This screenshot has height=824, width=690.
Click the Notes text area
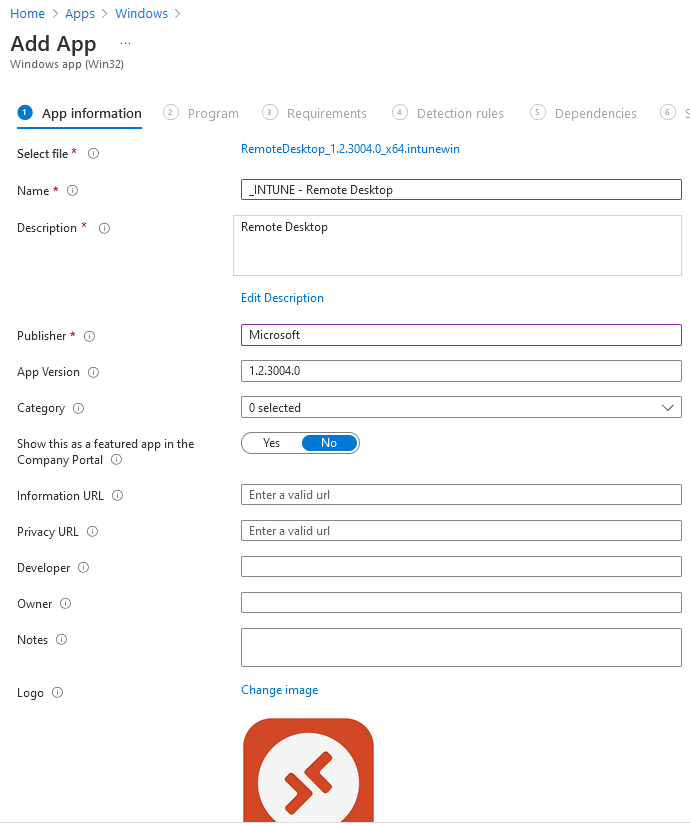pos(461,647)
